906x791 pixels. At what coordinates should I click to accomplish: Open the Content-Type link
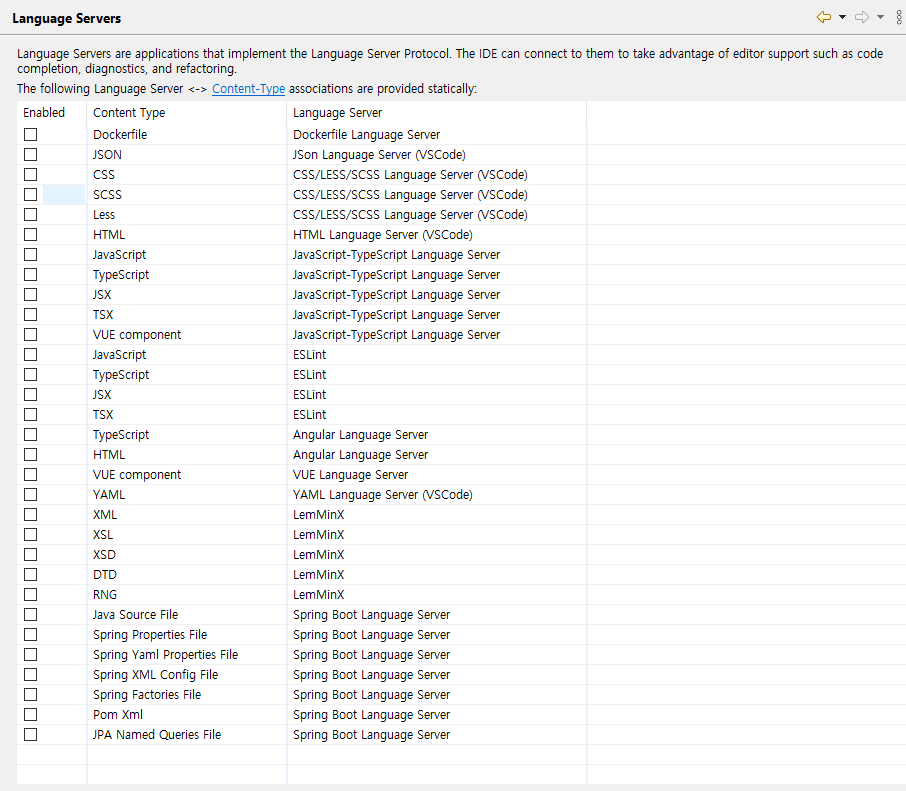[x=248, y=88]
